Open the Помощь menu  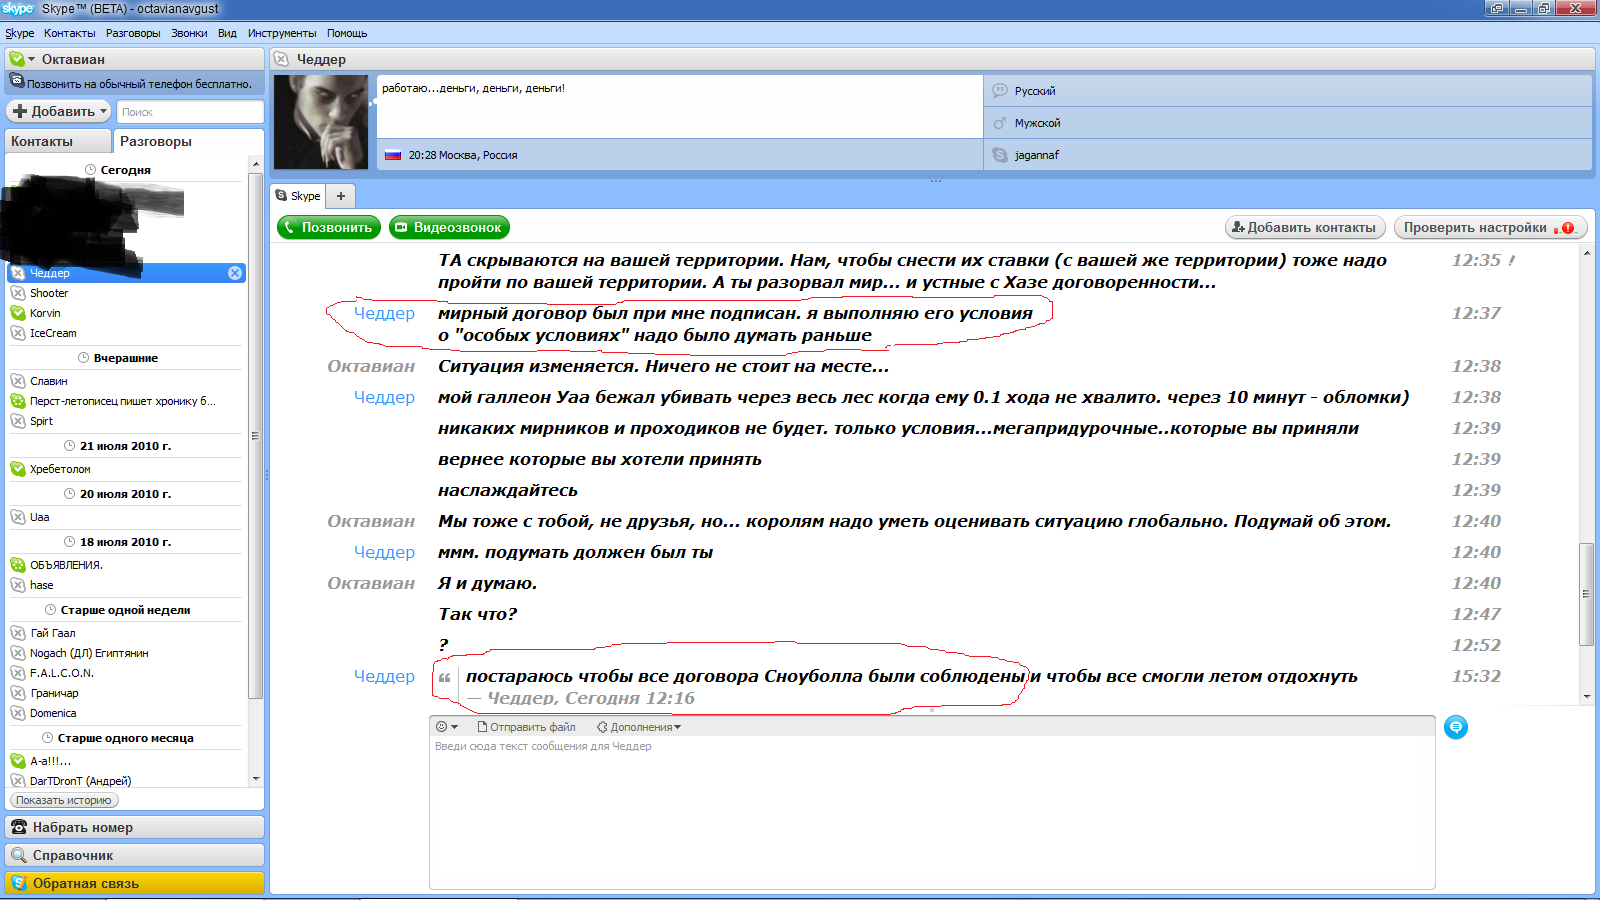tap(347, 33)
